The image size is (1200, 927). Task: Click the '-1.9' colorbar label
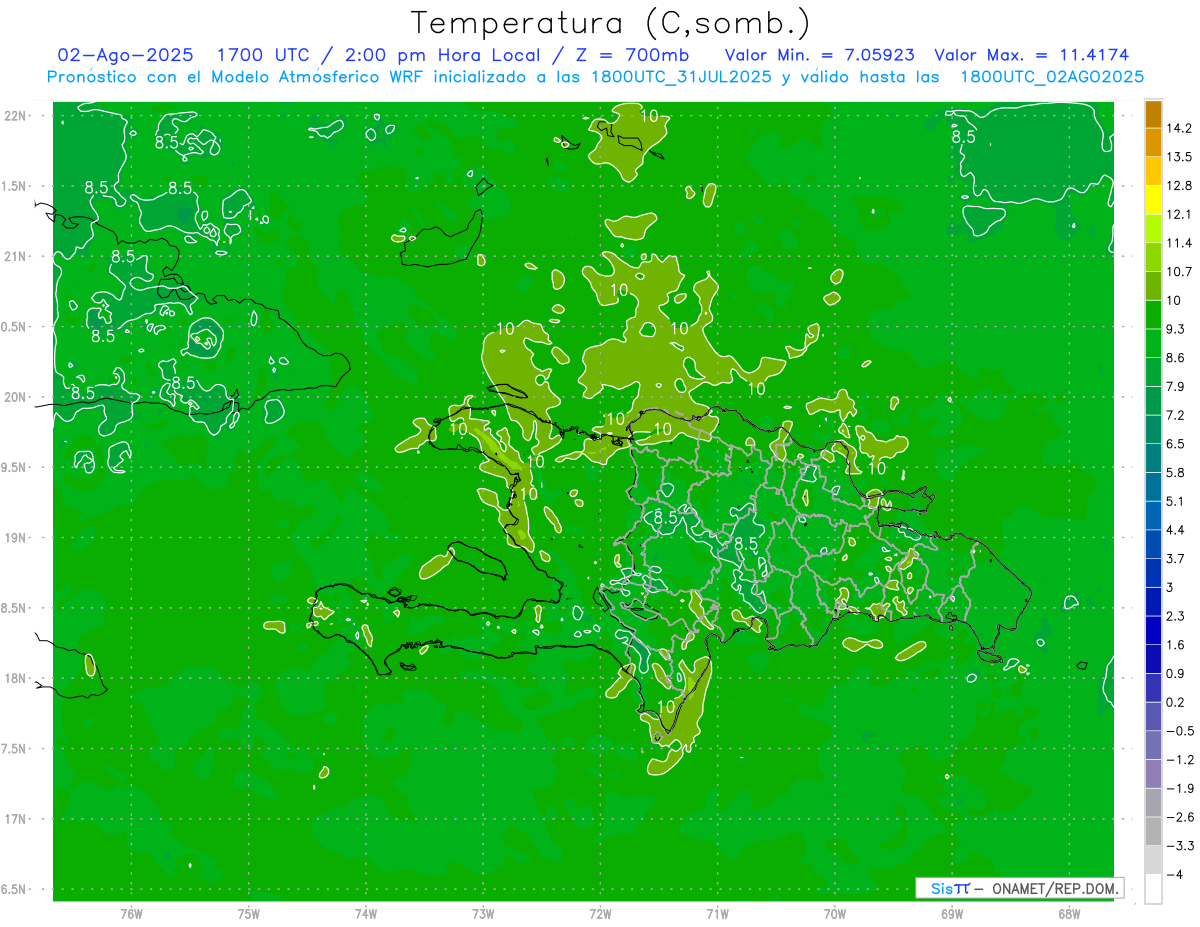click(x=1180, y=788)
